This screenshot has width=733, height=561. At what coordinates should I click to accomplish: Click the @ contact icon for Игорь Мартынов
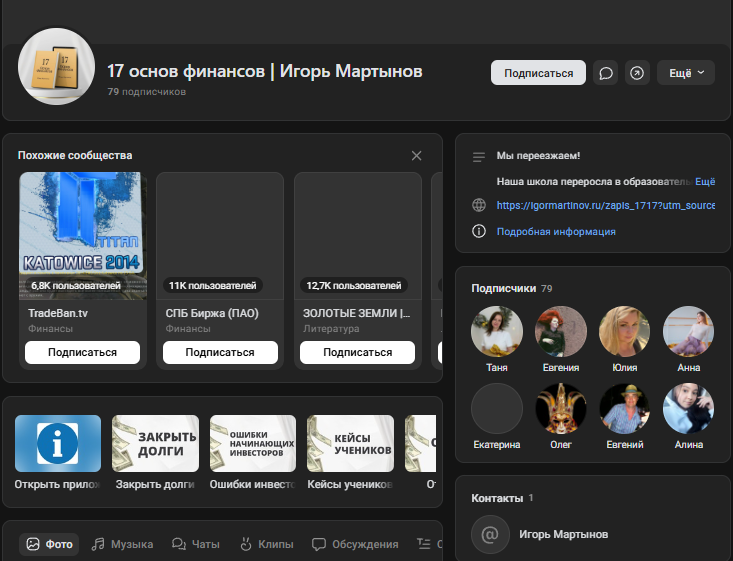point(490,534)
